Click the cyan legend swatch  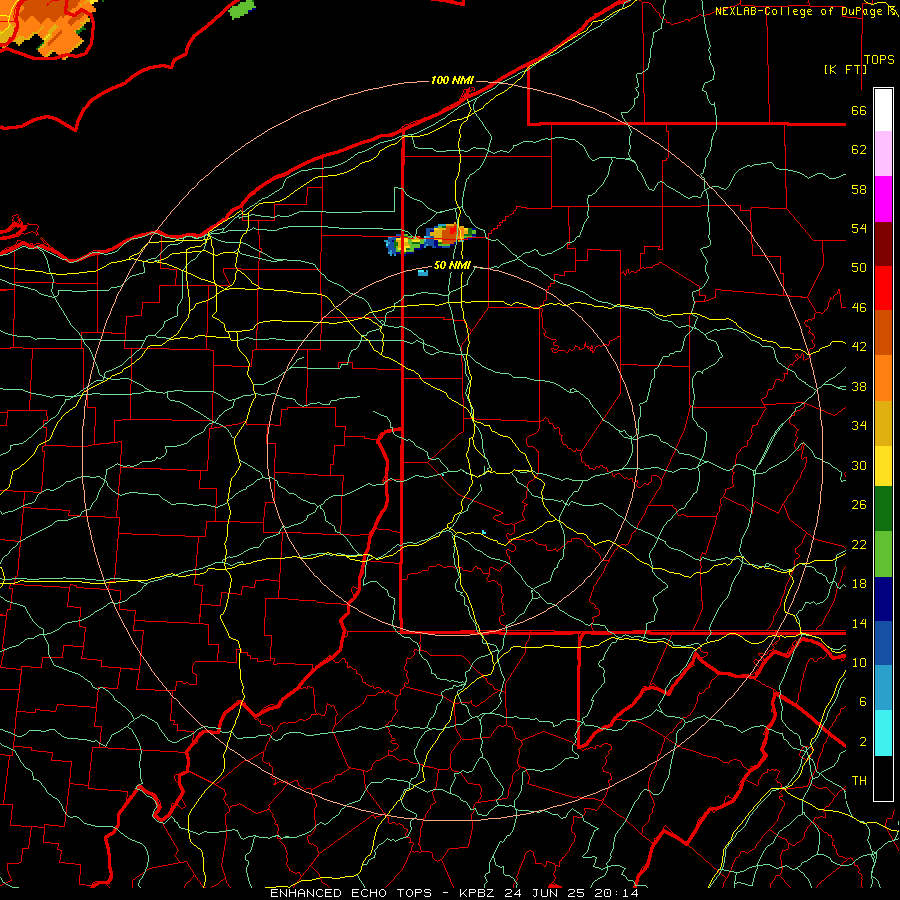pos(883,733)
